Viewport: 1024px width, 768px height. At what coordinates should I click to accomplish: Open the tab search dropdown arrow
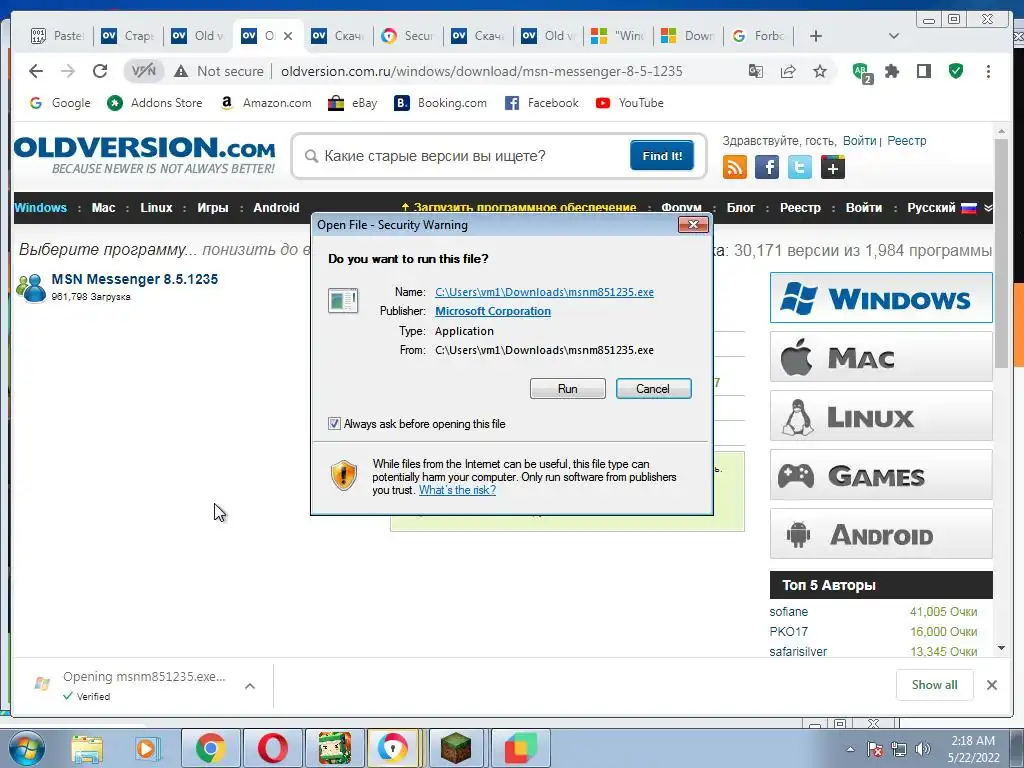tap(894, 36)
